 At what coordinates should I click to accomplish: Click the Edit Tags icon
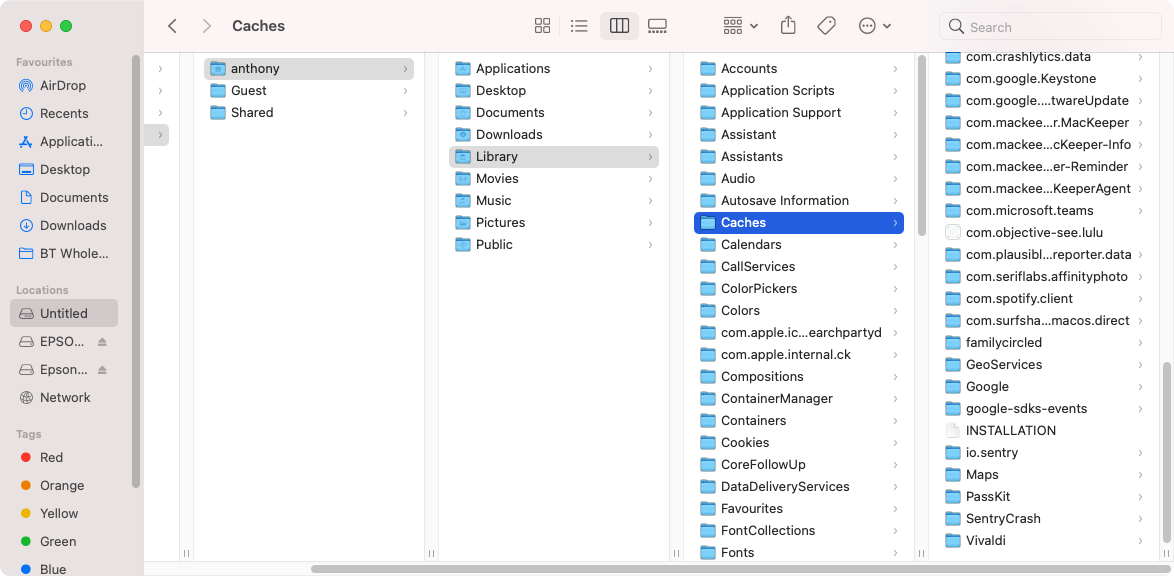tap(826, 26)
